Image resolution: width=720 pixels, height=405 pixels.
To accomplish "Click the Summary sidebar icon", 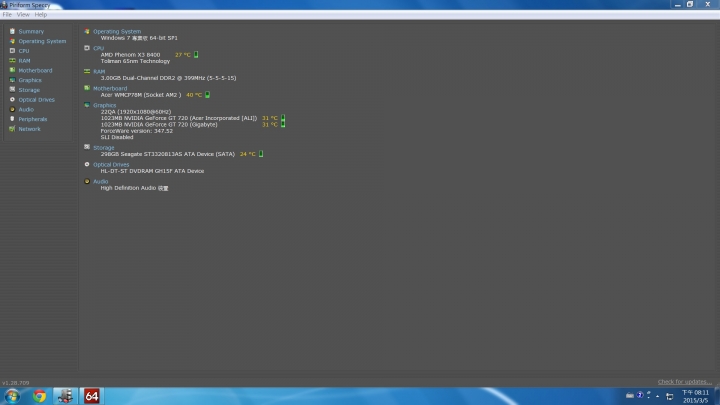I will tap(12, 31).
